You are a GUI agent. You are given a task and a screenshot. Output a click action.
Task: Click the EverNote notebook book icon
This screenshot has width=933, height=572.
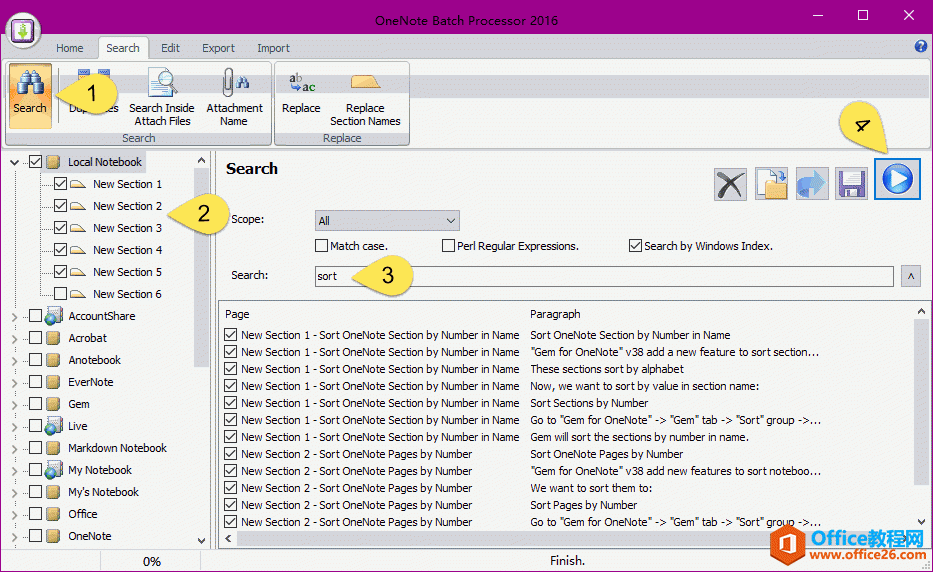(54, 382)
